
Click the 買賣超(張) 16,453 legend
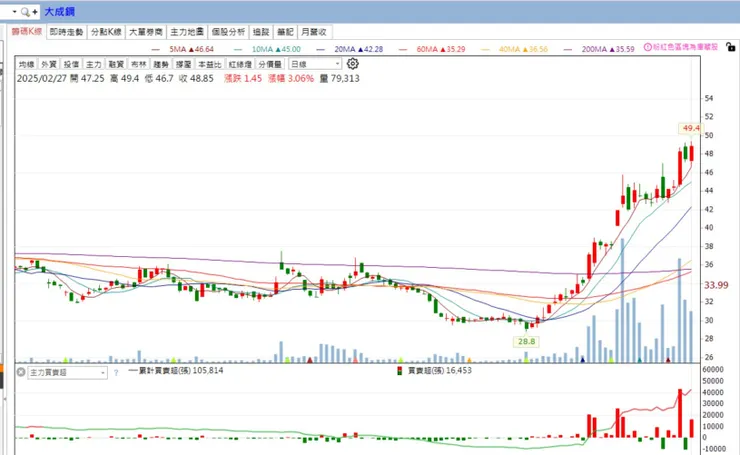pos(439,371)
